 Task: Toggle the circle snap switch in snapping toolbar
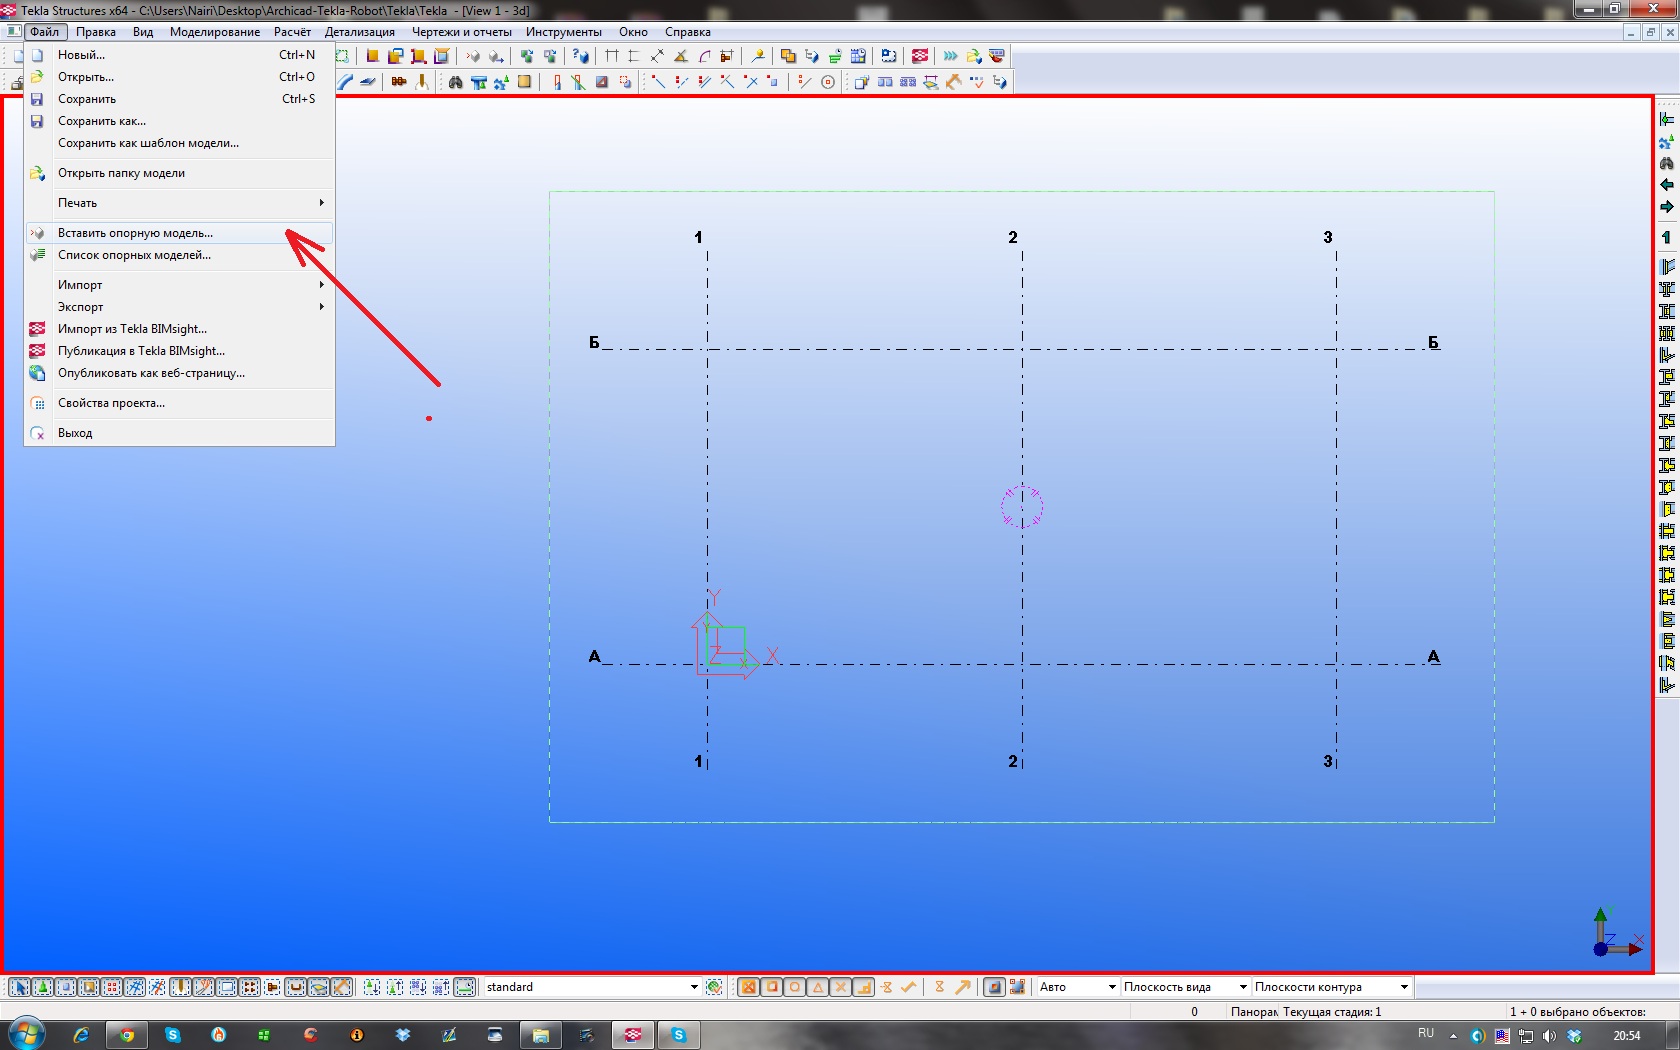794,987
